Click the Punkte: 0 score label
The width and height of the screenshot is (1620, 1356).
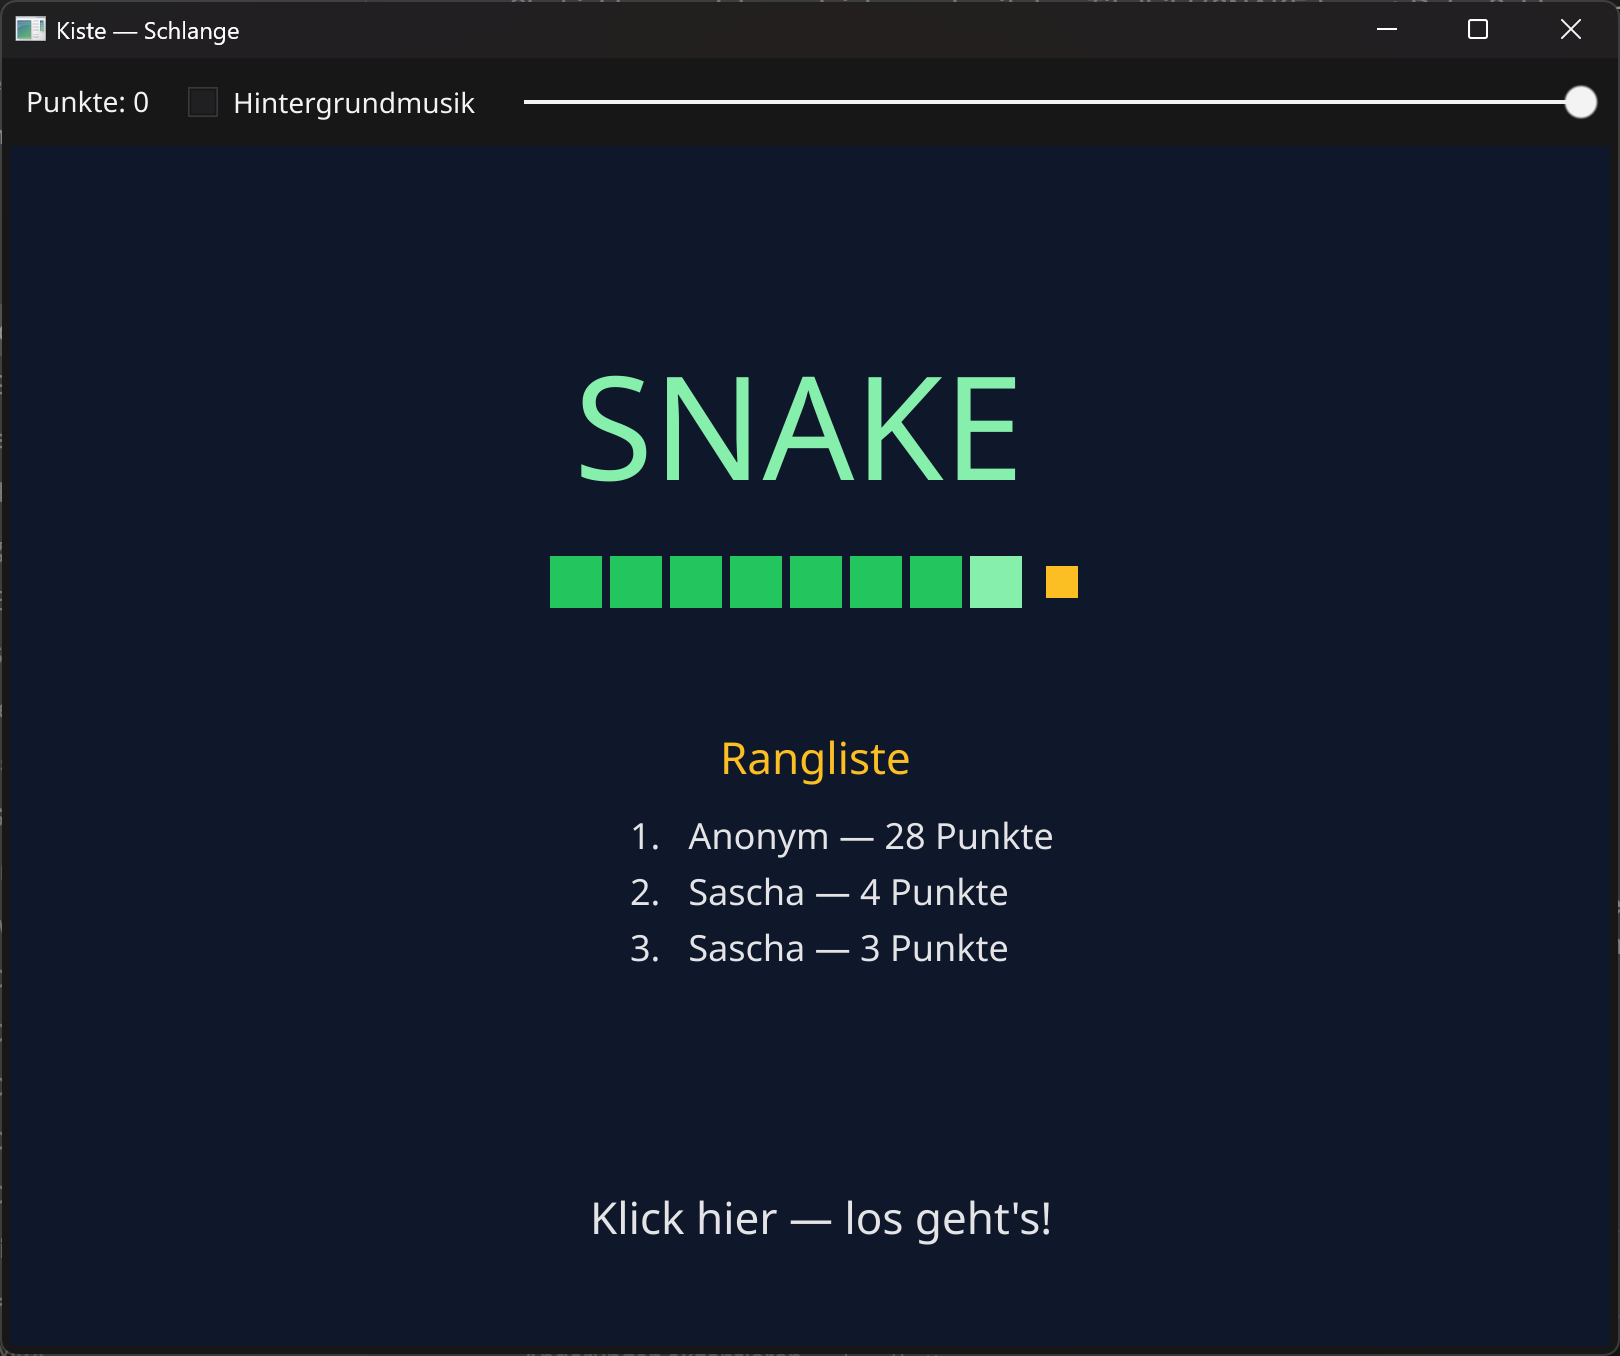tap(88, 103)
